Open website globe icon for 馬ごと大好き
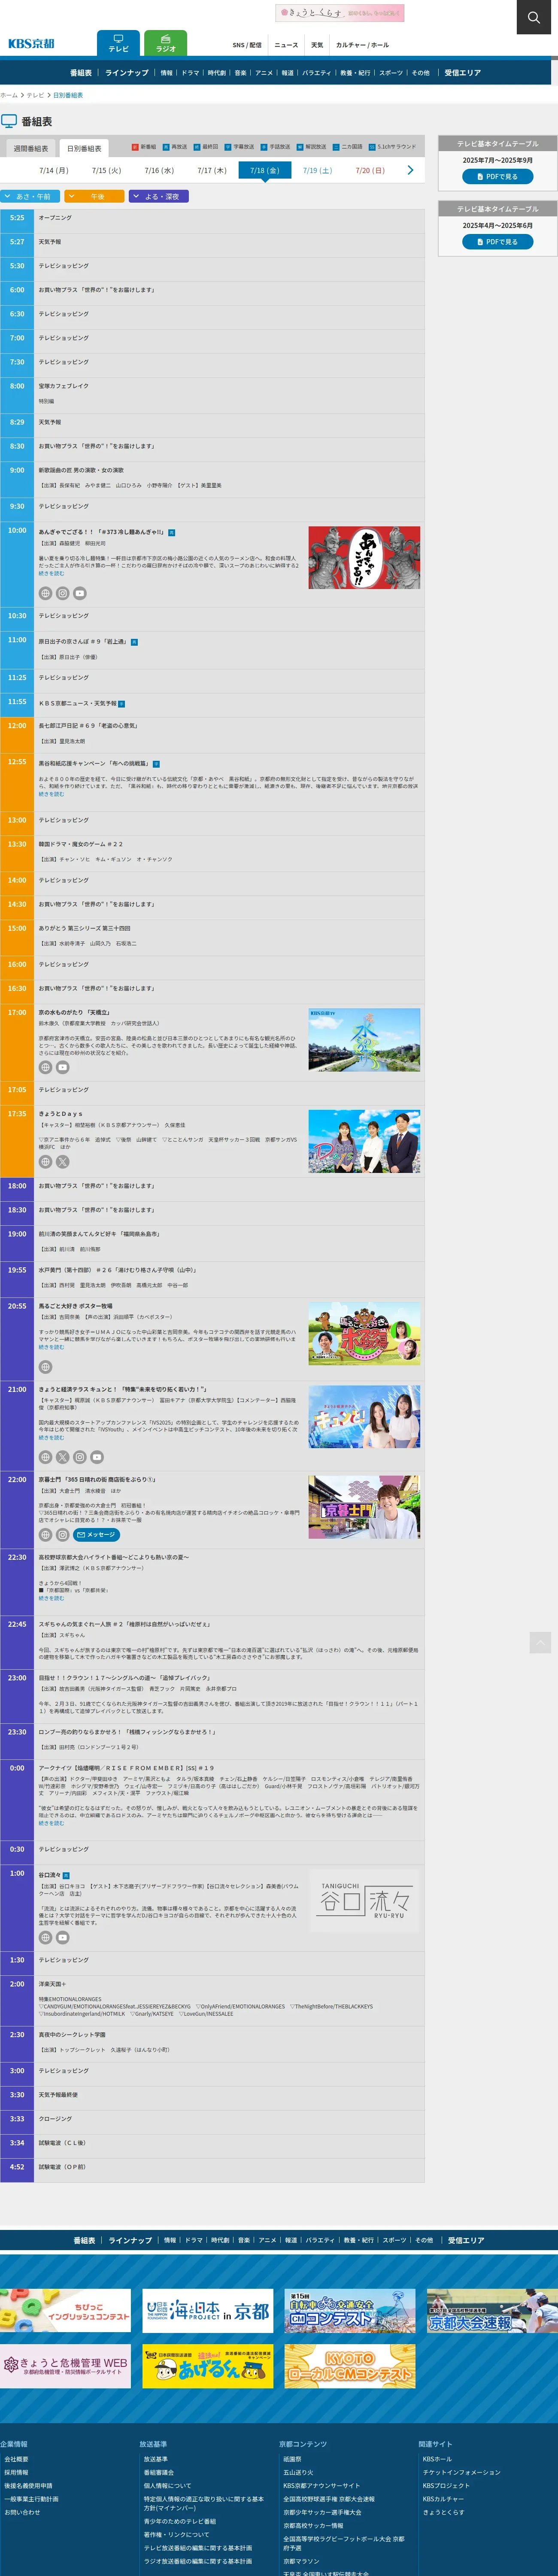The image size is (558, 2576). (x=45, y=1367)
